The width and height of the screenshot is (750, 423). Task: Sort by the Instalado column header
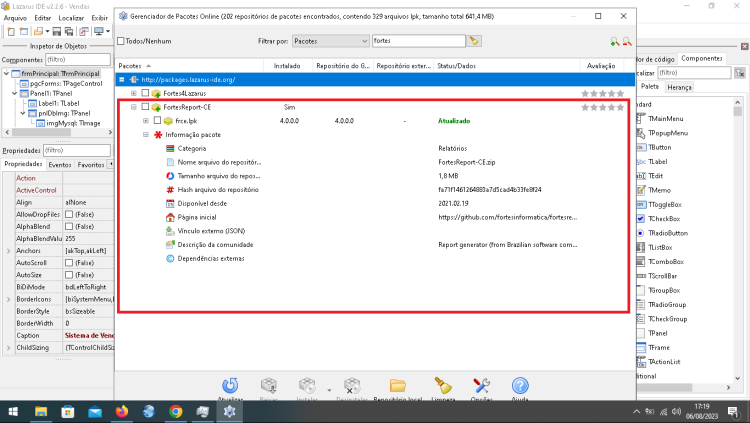[287, 66]
